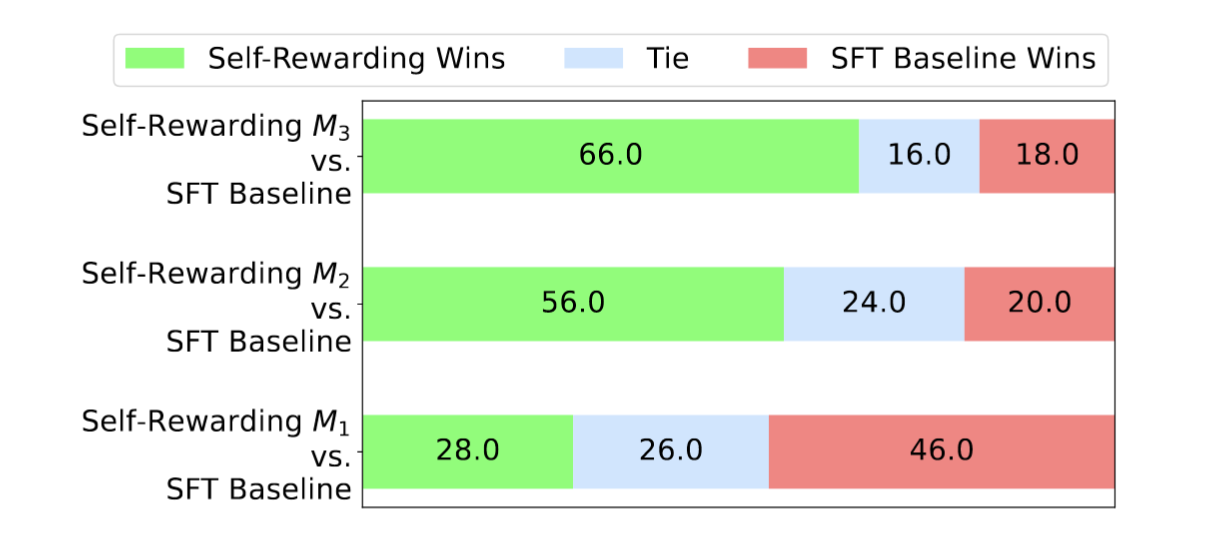Screen dimensions: 1228x534
Task: Click the green 56.0 segment of the M2 bar
Action: pos(572,303)
